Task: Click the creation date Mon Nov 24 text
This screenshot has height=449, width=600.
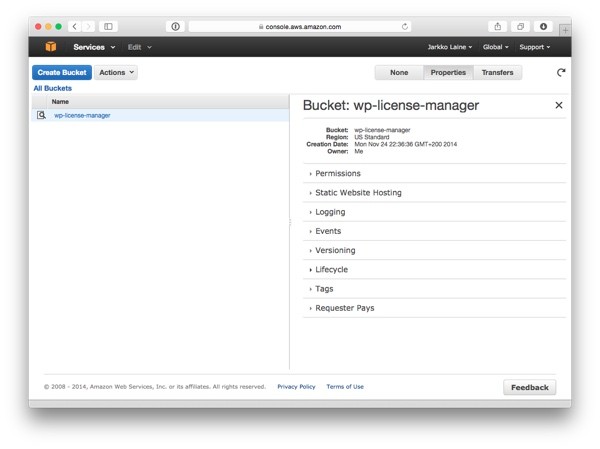Action: point(406,144)
